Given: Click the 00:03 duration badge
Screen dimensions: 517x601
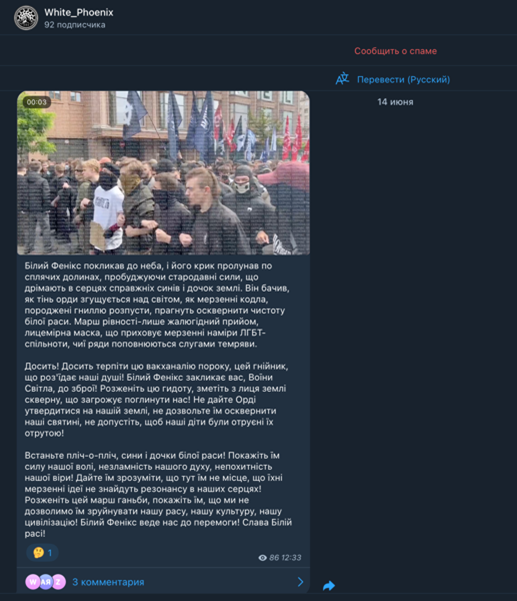Looking at the screenshot, I should (37, 102).
